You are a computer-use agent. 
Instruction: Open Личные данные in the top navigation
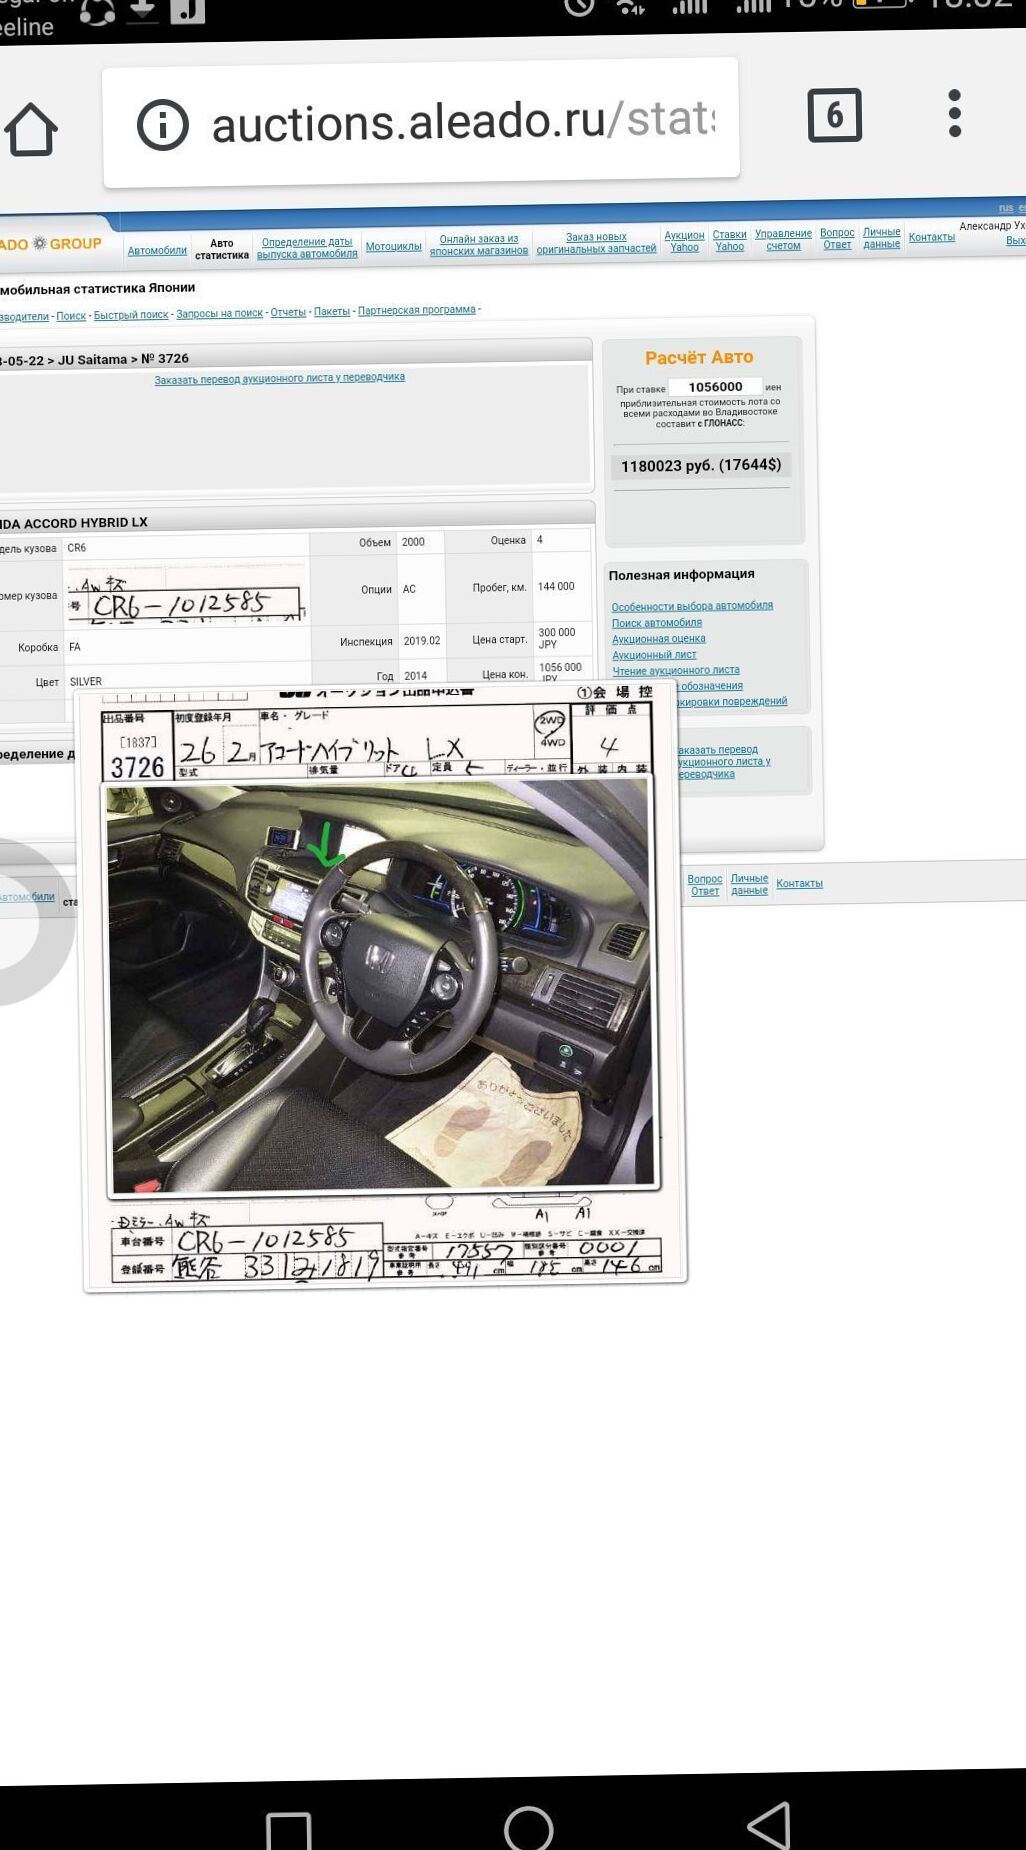click(882, 237)
